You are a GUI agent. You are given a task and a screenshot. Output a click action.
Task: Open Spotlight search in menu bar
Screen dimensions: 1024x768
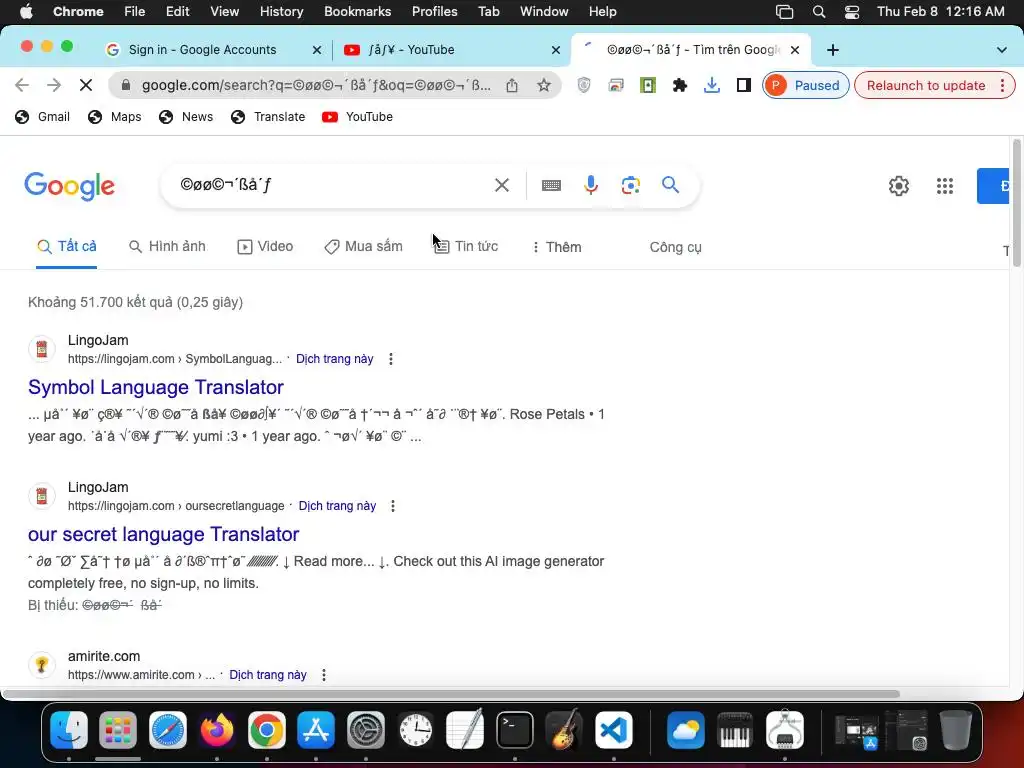point(818,12)
